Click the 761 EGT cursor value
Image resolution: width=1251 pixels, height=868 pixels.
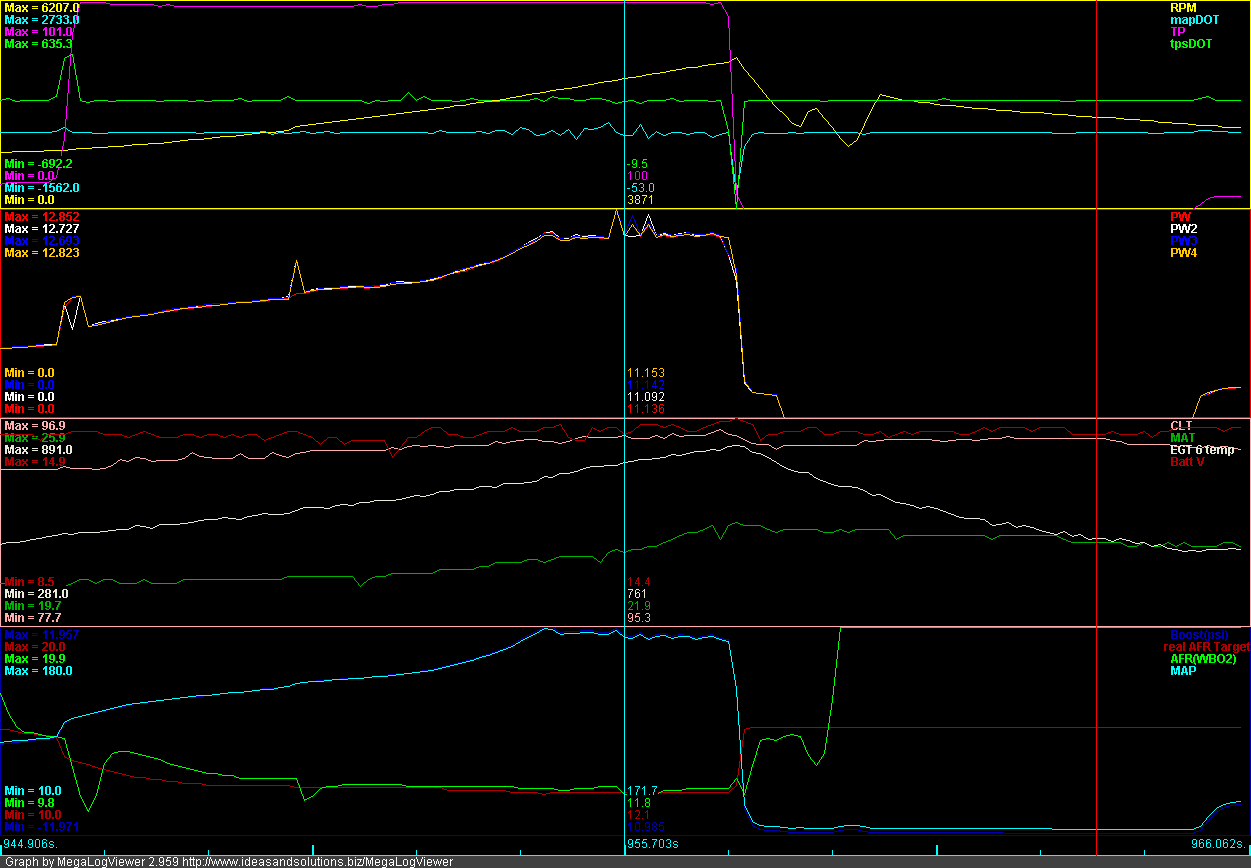click(x=636, y=594)
